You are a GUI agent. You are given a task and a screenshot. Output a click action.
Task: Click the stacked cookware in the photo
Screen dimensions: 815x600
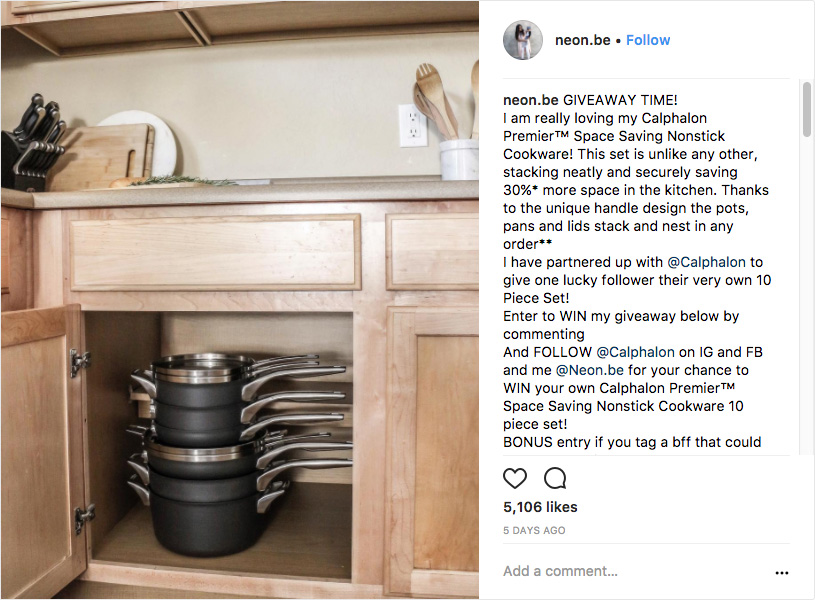point(240,450)
